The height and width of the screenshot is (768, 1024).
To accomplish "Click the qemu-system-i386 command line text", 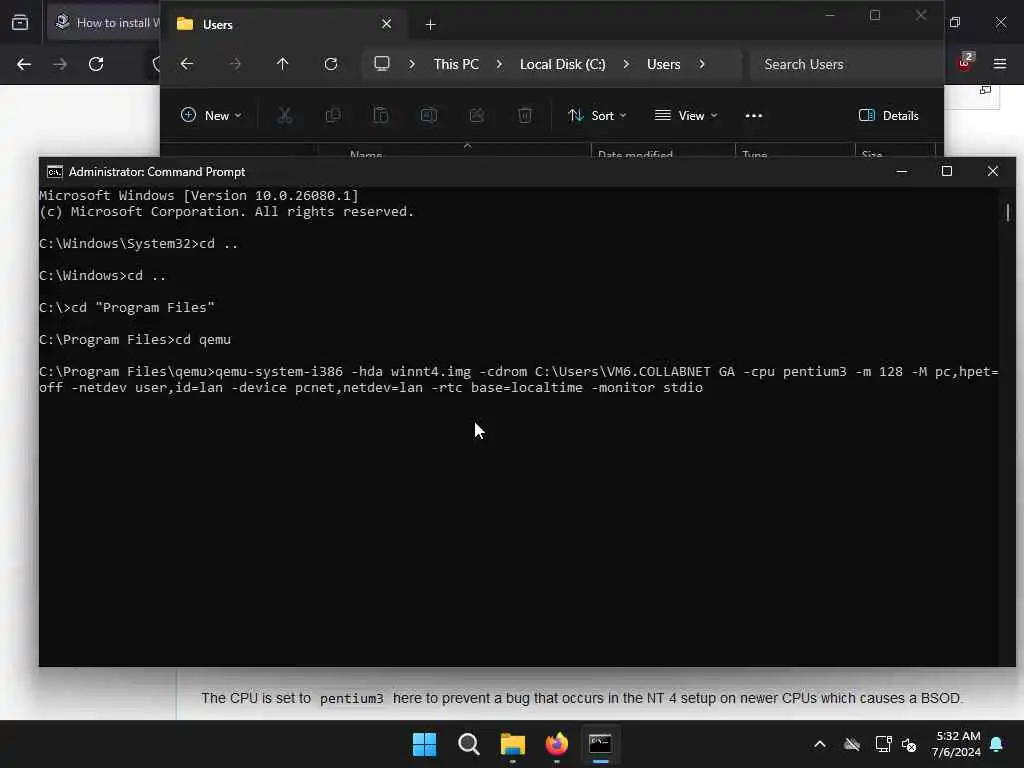I will pyautogui.click(x=519, y=379).
